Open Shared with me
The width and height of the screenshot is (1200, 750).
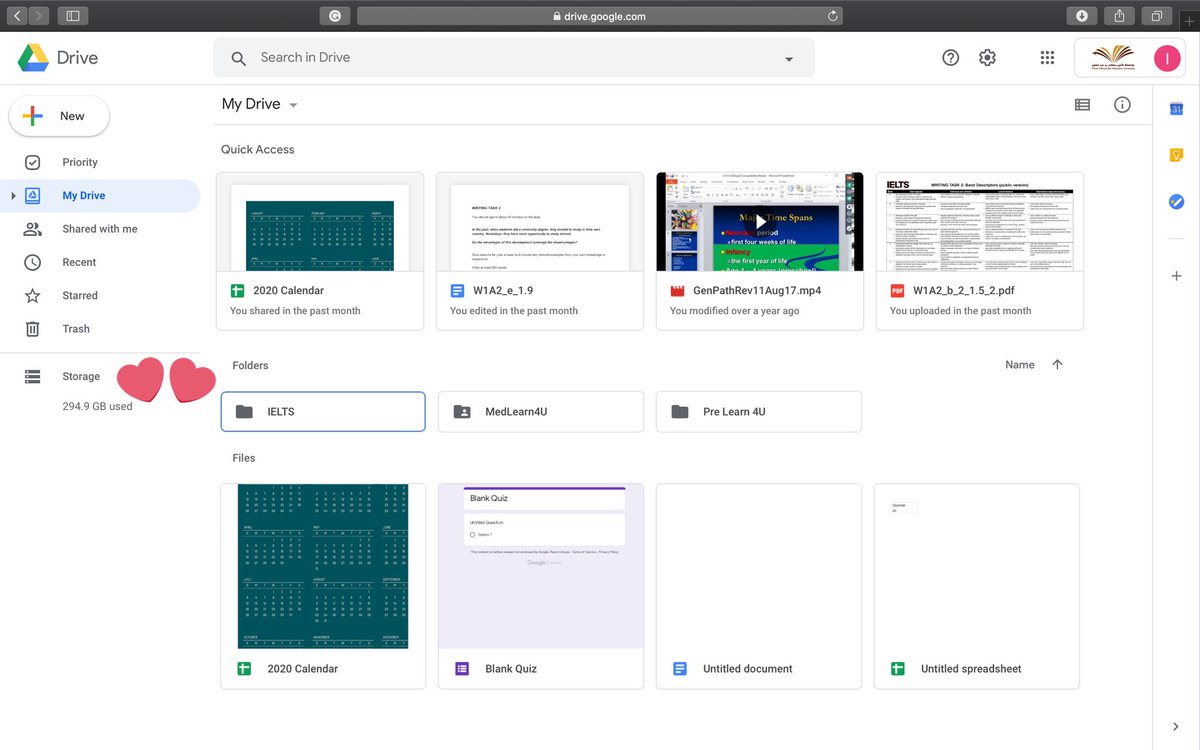point(100,229)
